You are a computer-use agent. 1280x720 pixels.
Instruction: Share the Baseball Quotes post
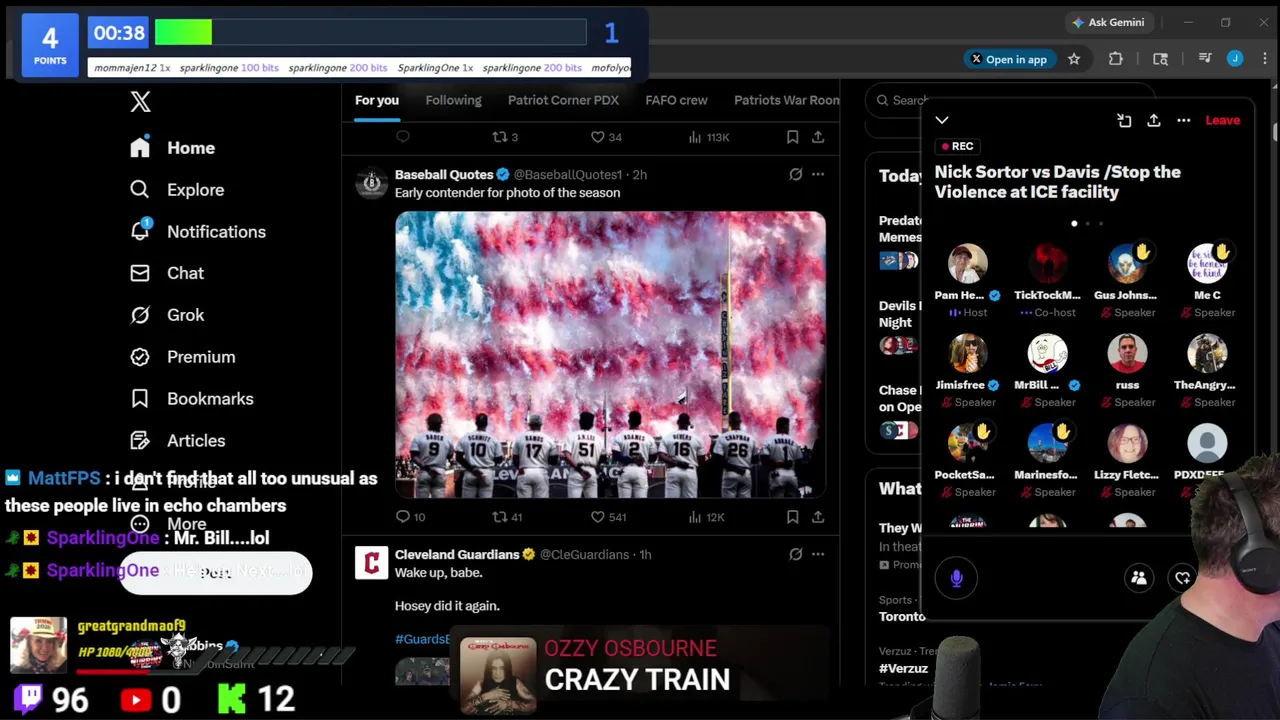818,517
